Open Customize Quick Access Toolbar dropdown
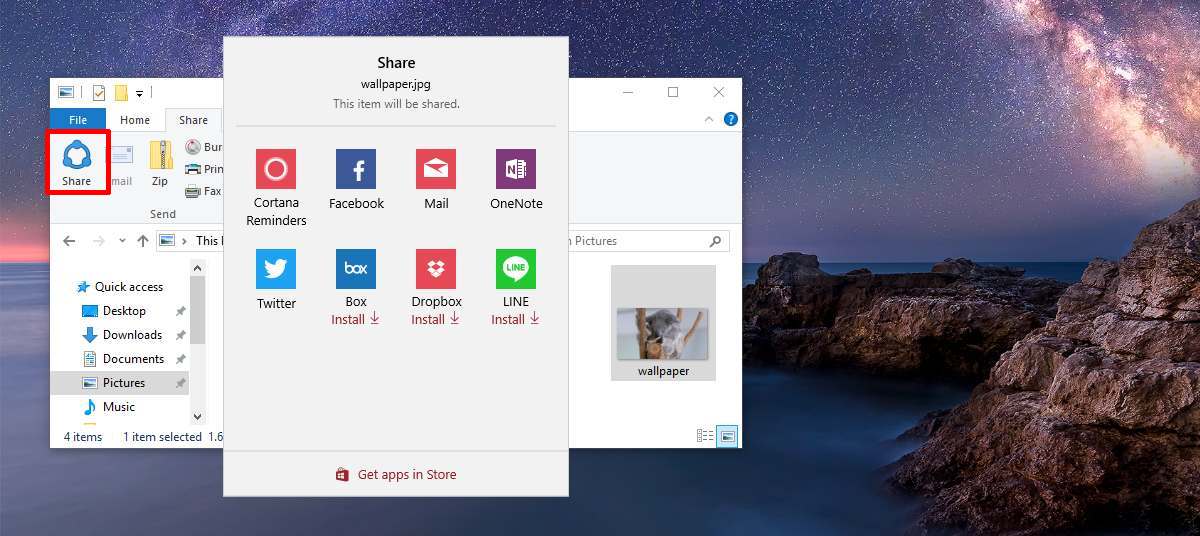 [x=139, y=93]
